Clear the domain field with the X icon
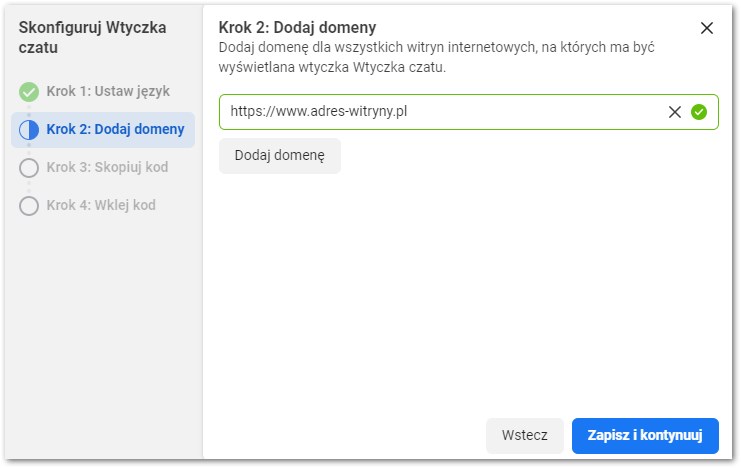Image resolution: width=741 pixels, height=468 pixels. coord(674,112)
